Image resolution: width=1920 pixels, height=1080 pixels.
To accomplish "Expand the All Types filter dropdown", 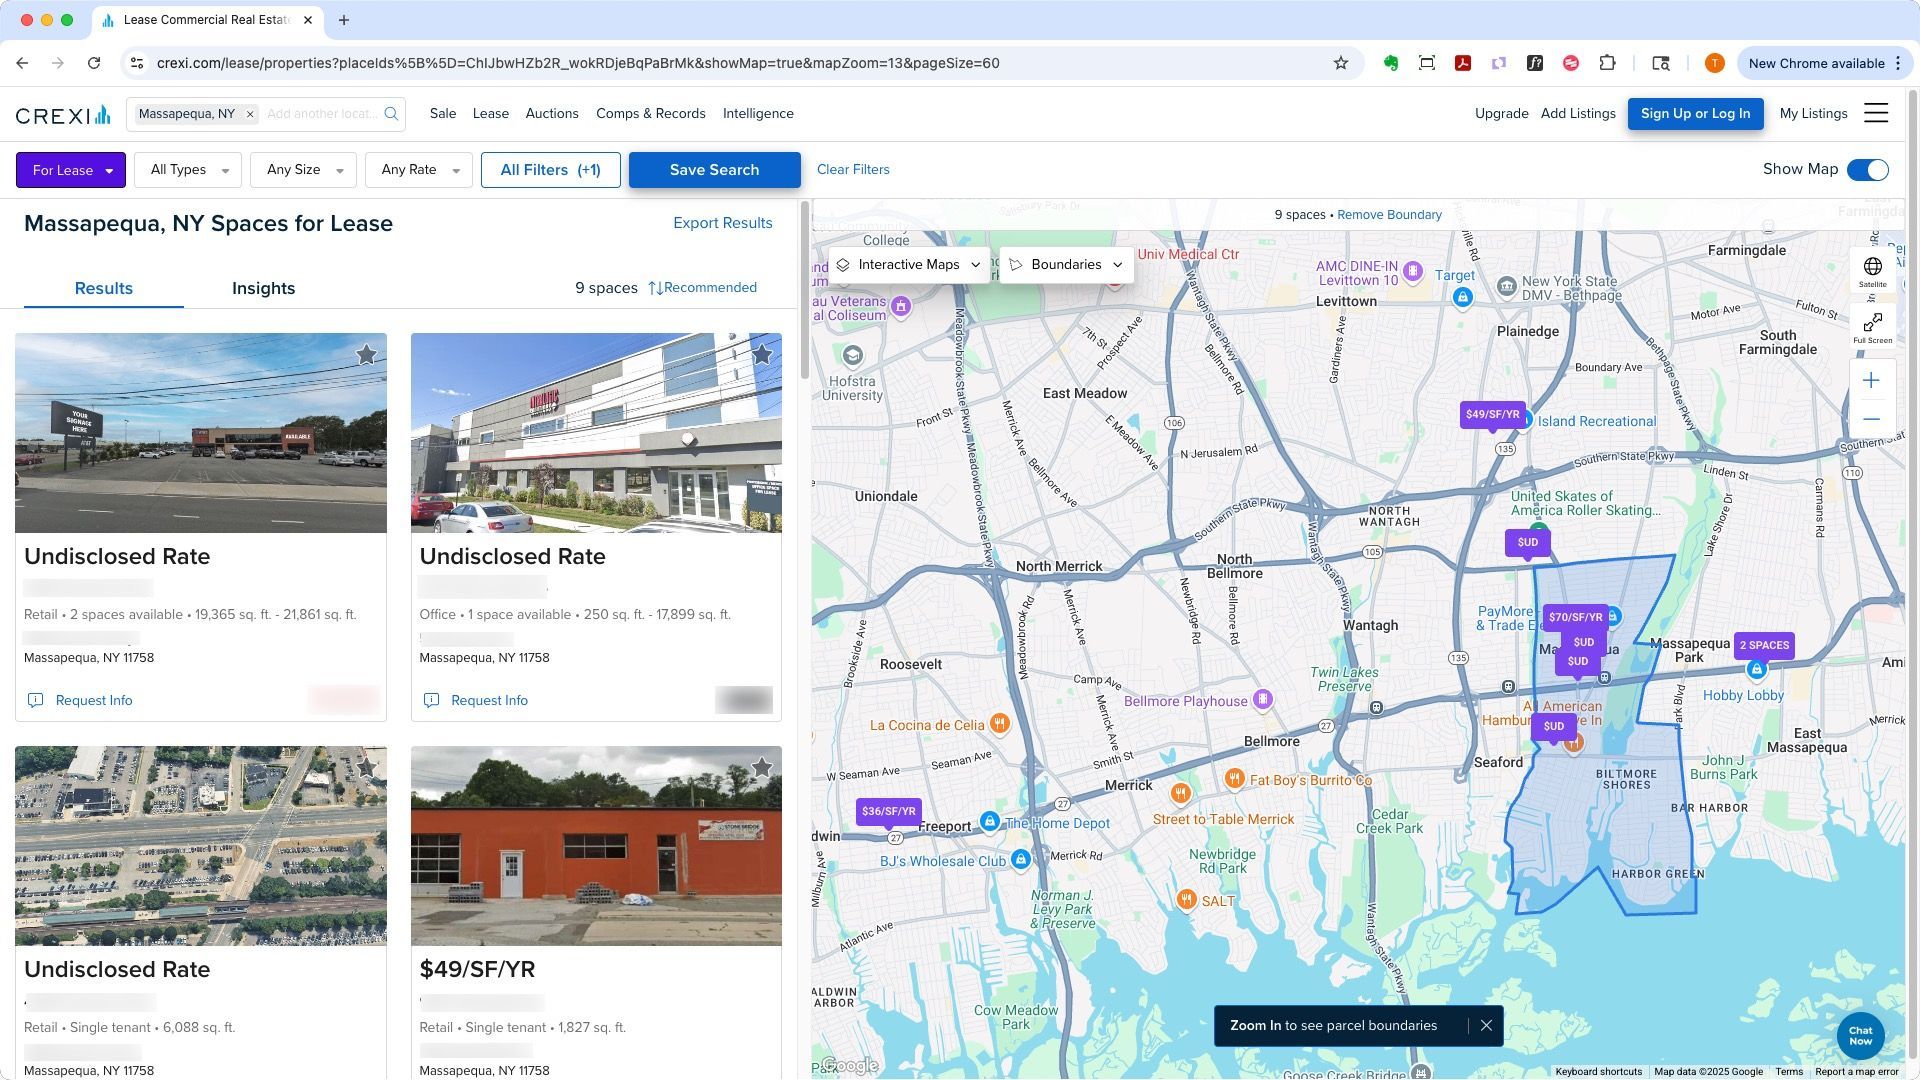I will point(188,170).
